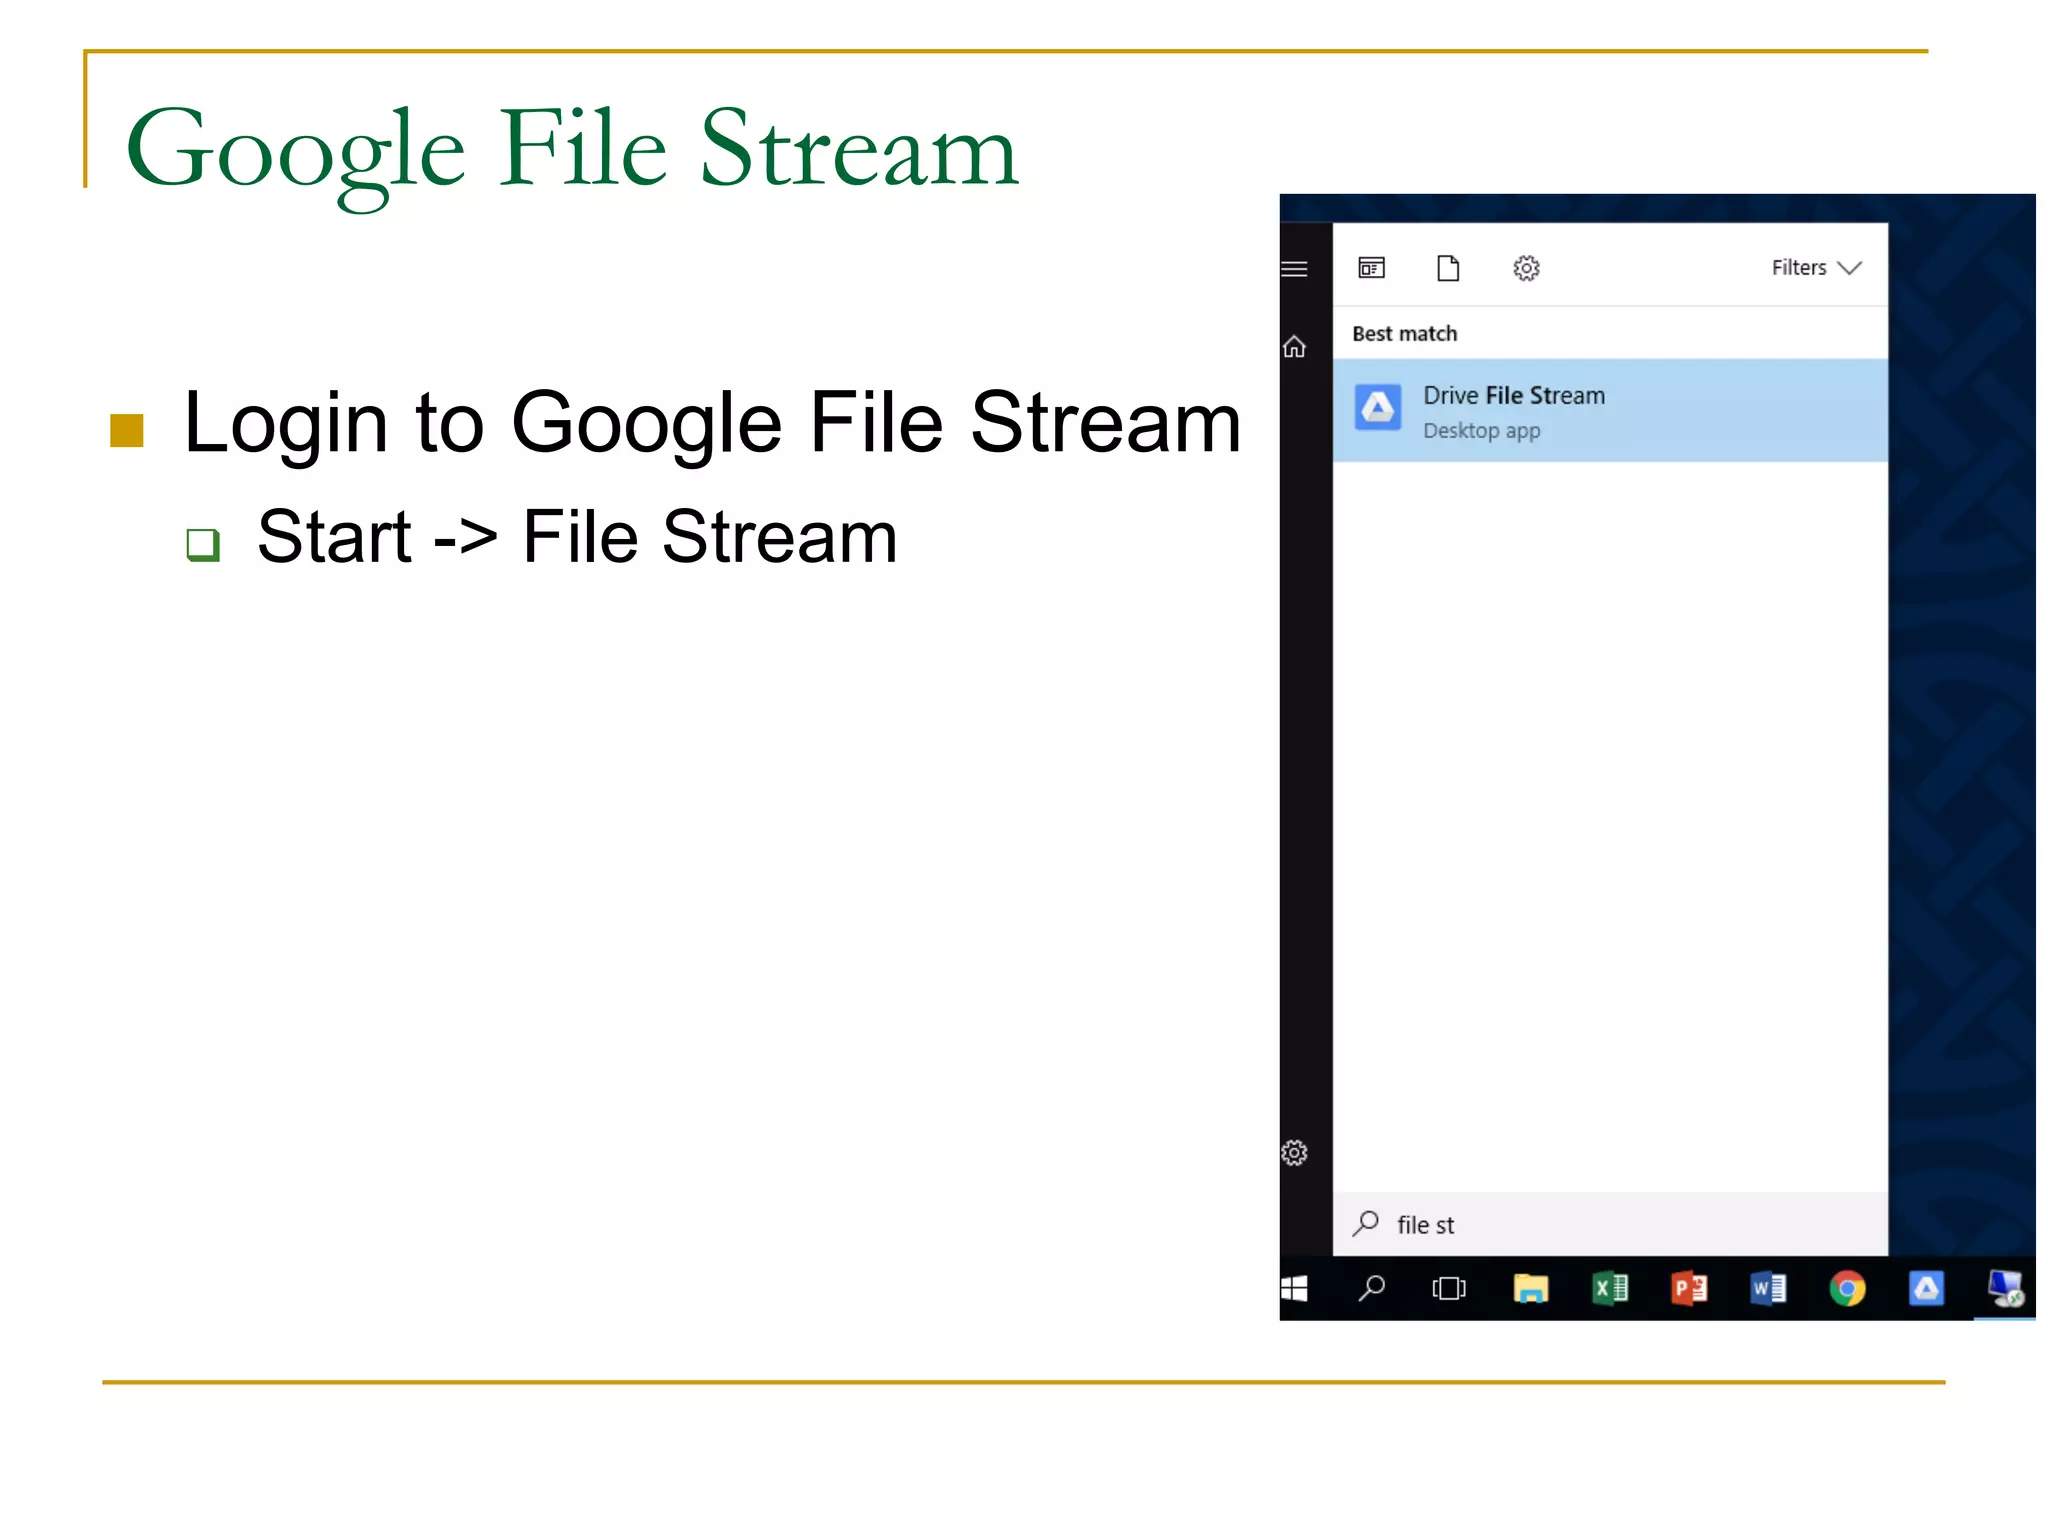Select the Settings filter gear icon
The width and height of the screenshot is (2048, 1536).
tap(1526, 268)
